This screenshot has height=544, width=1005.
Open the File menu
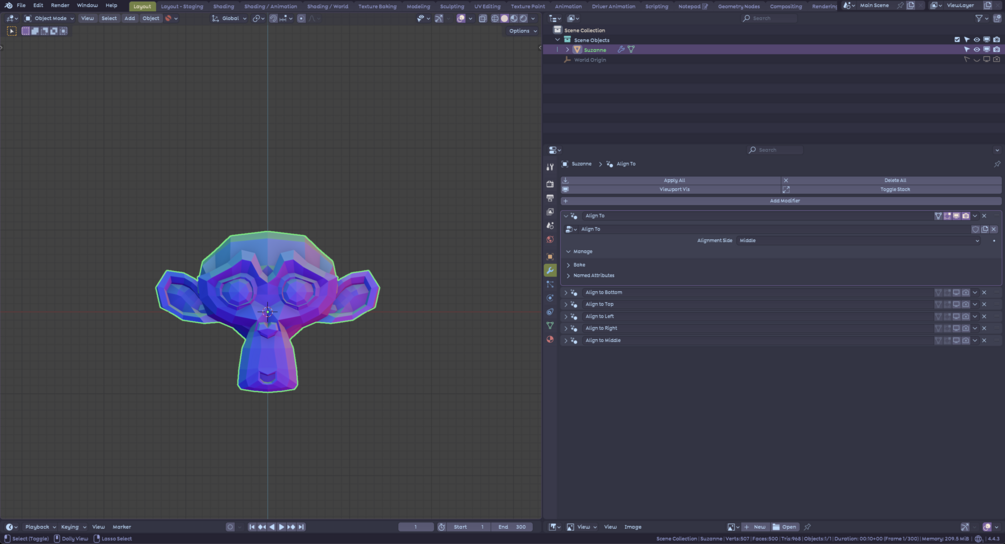[21, 5]
